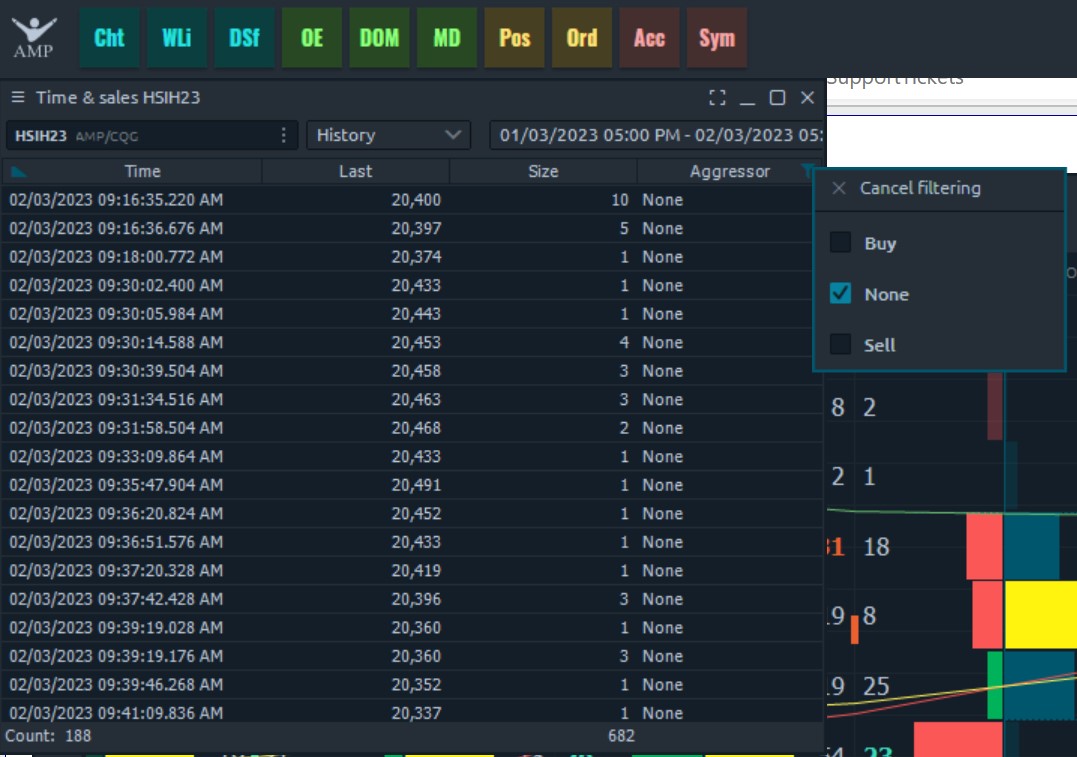The image size is (1077, 757).
Task: Open the HSIH23 symbol options dots
Action: [284, 135]
